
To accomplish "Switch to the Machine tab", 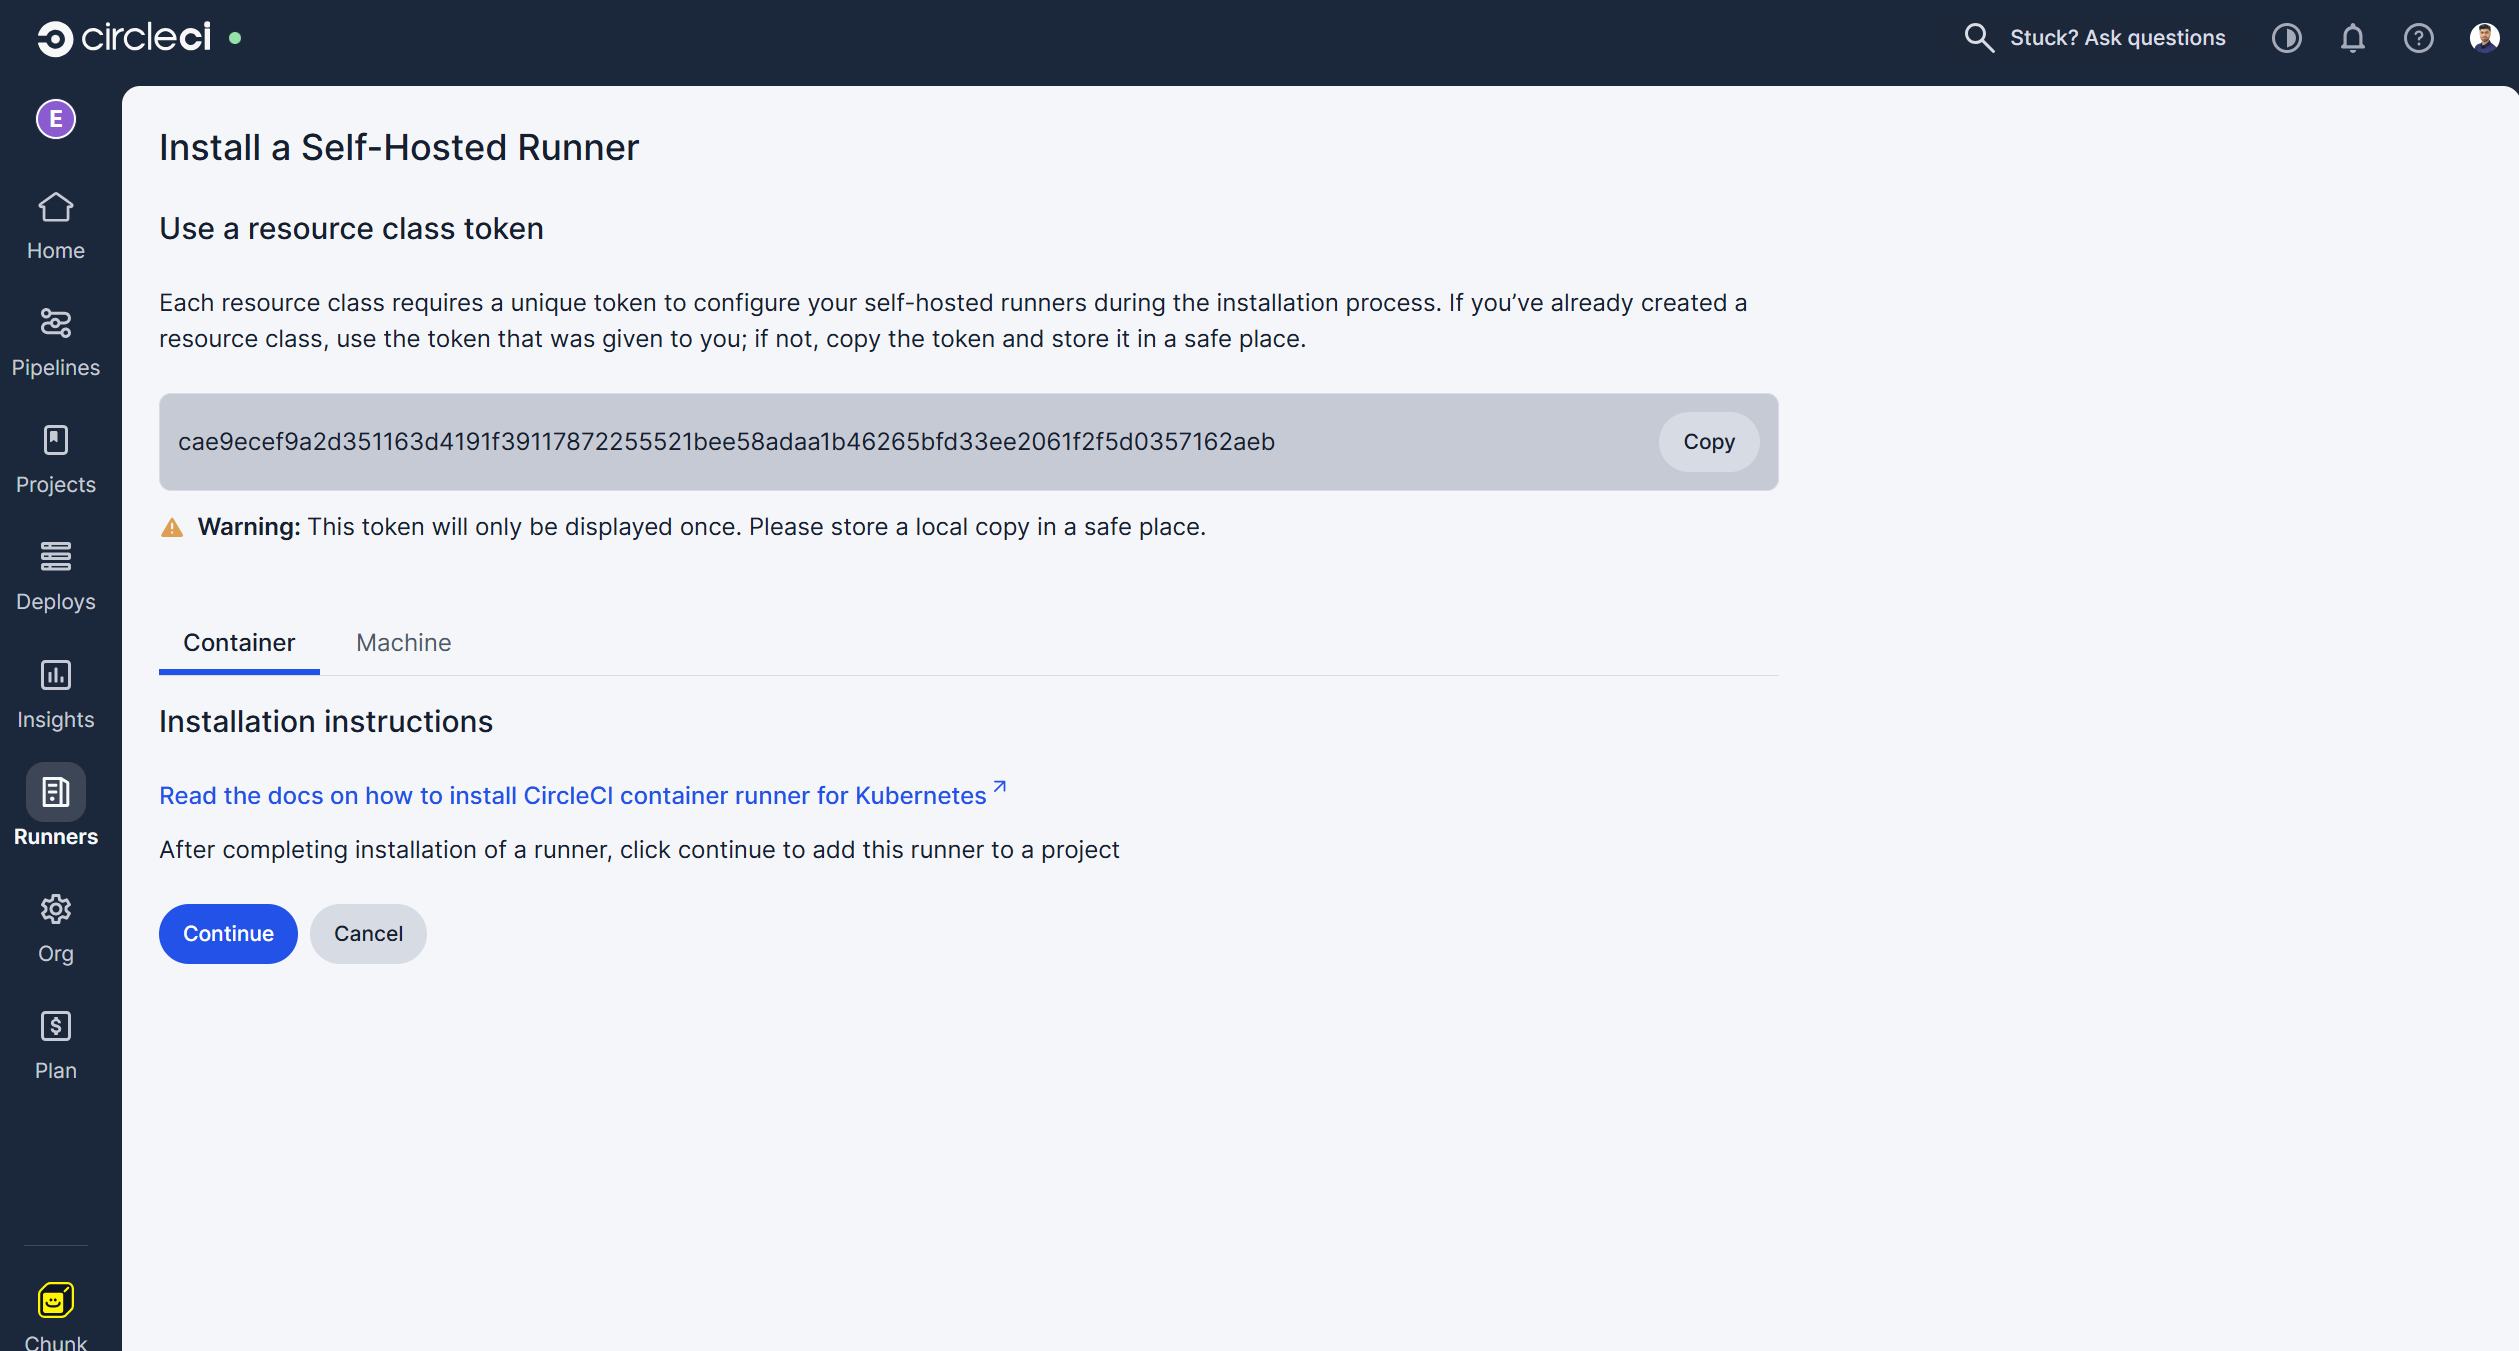I will (x=404, y=643).
